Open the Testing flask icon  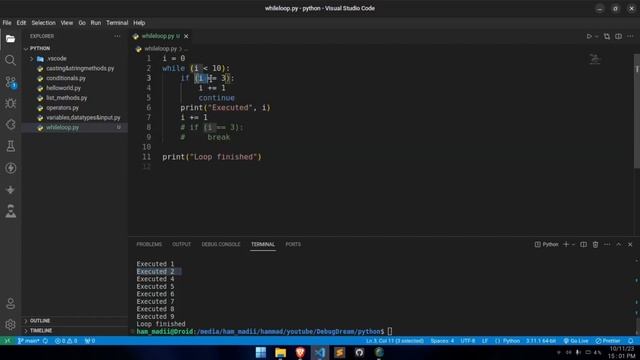click(11, 146)
